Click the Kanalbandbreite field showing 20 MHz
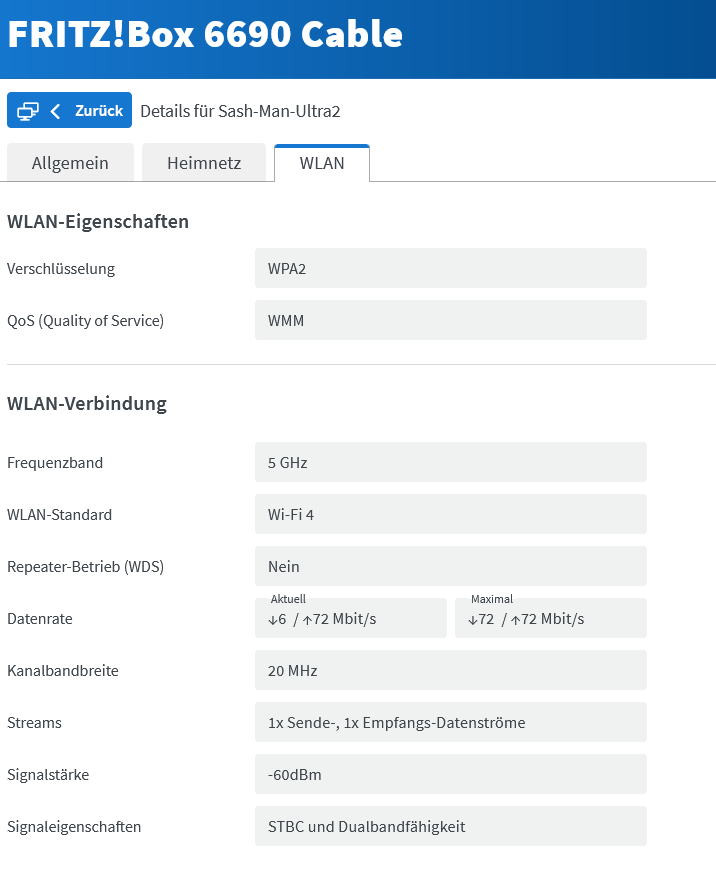 (x=451, y=670)
